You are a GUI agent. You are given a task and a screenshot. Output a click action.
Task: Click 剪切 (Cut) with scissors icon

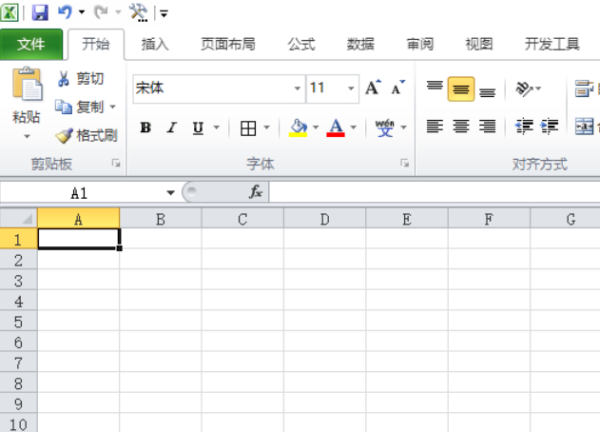tap(80, 78)
